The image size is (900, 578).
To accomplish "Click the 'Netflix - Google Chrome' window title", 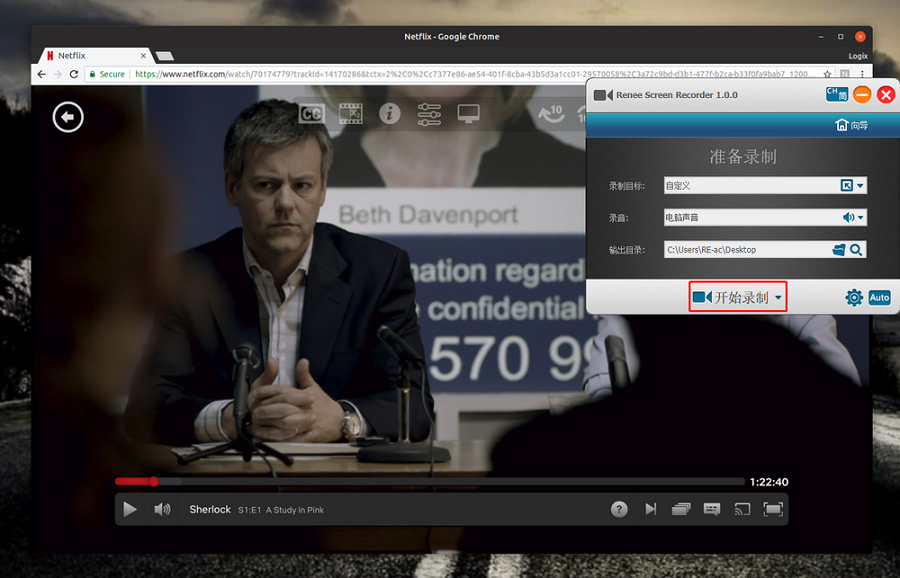I will [452, 37].
